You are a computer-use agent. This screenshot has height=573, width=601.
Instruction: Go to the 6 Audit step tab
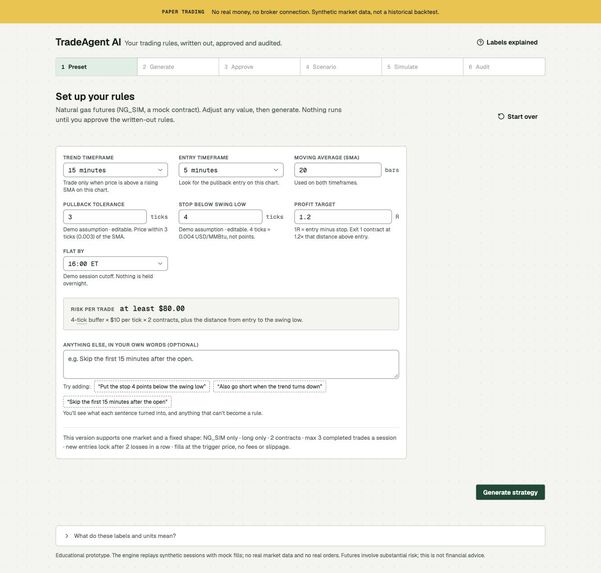504,67
